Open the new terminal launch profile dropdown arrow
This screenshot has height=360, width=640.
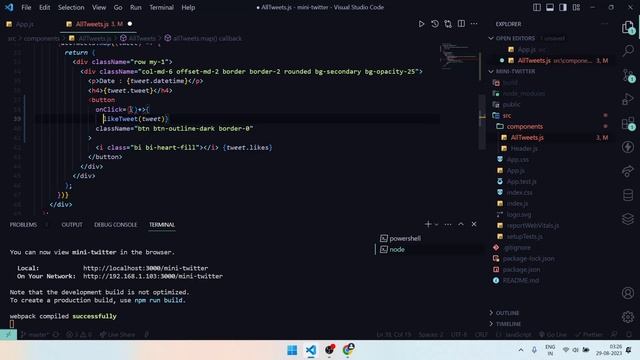[x=436, y=224]
